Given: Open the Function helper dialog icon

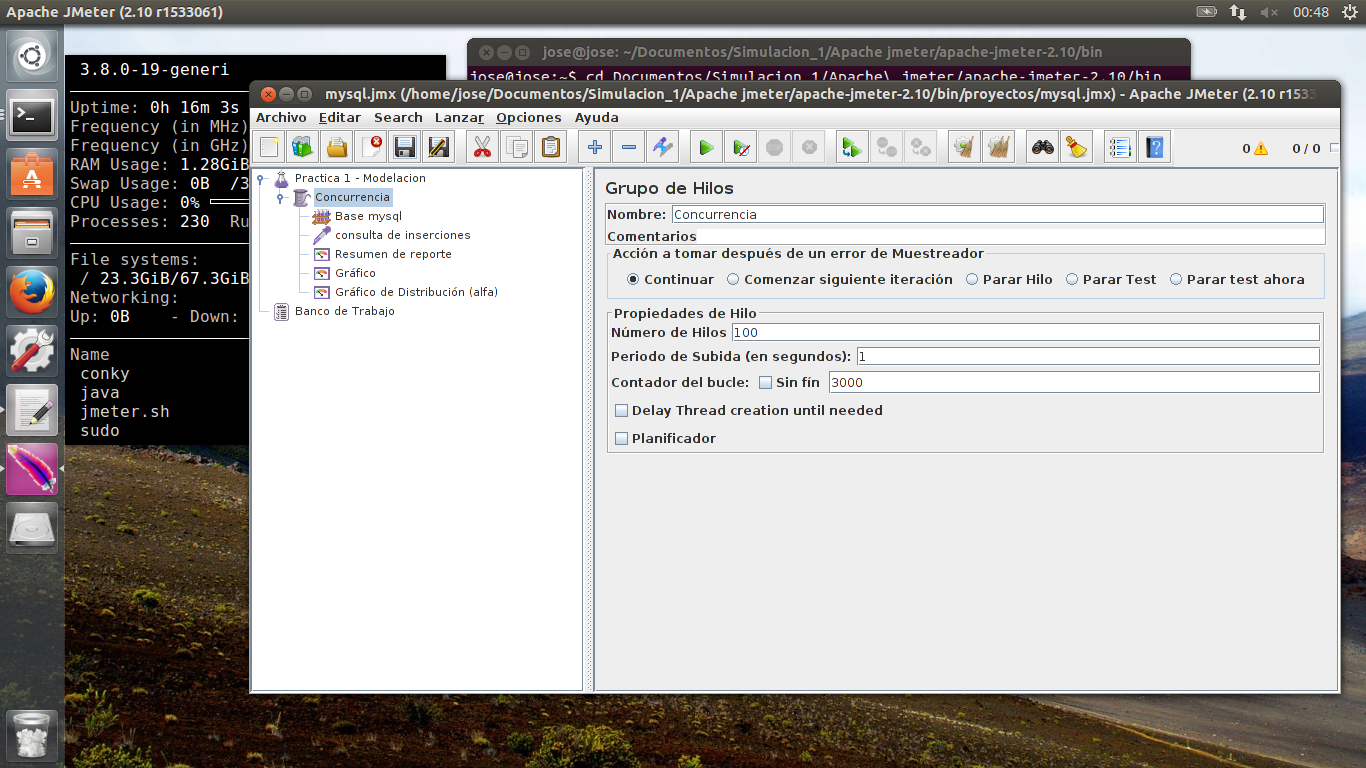Looking at the screenshot, I should 1120,148.
